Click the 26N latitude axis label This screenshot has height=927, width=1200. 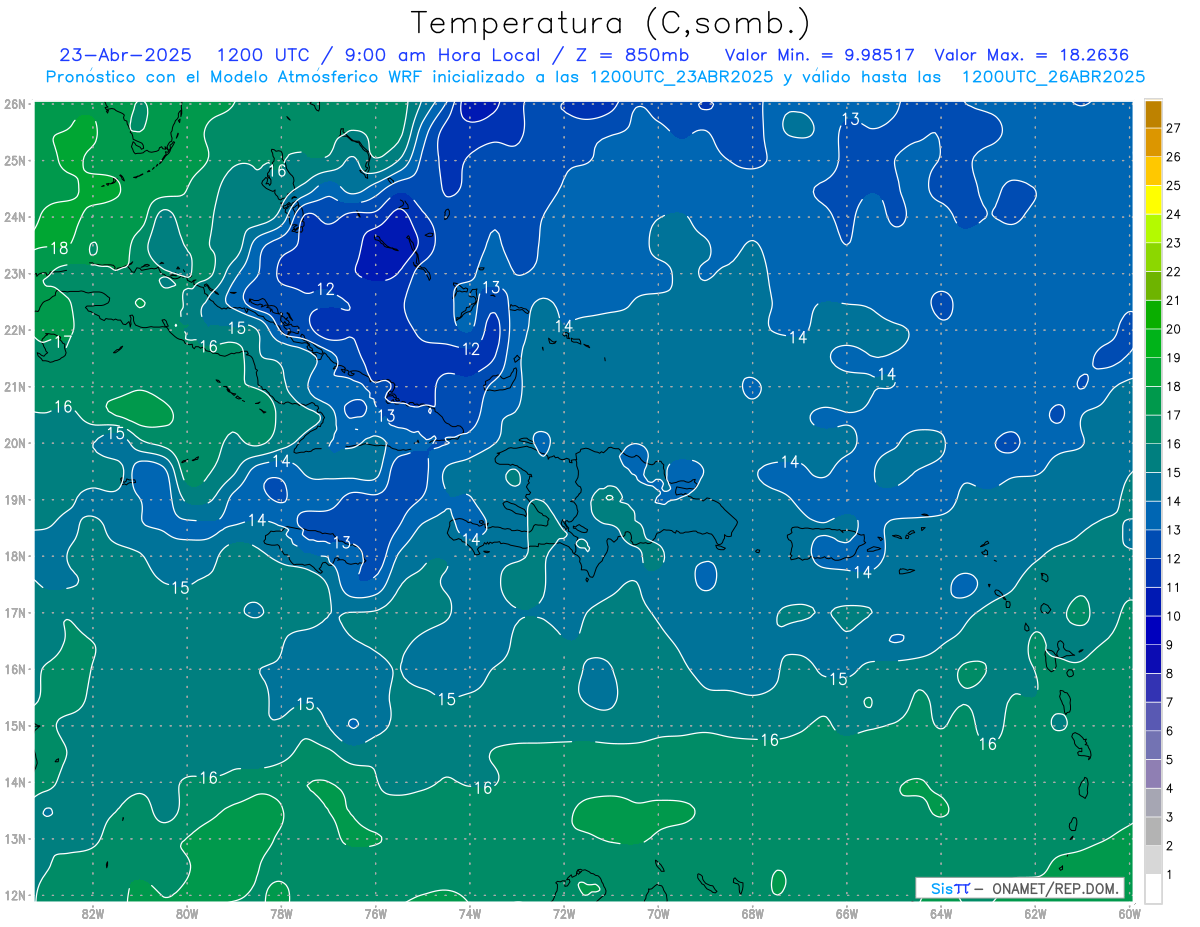[14, 104]
